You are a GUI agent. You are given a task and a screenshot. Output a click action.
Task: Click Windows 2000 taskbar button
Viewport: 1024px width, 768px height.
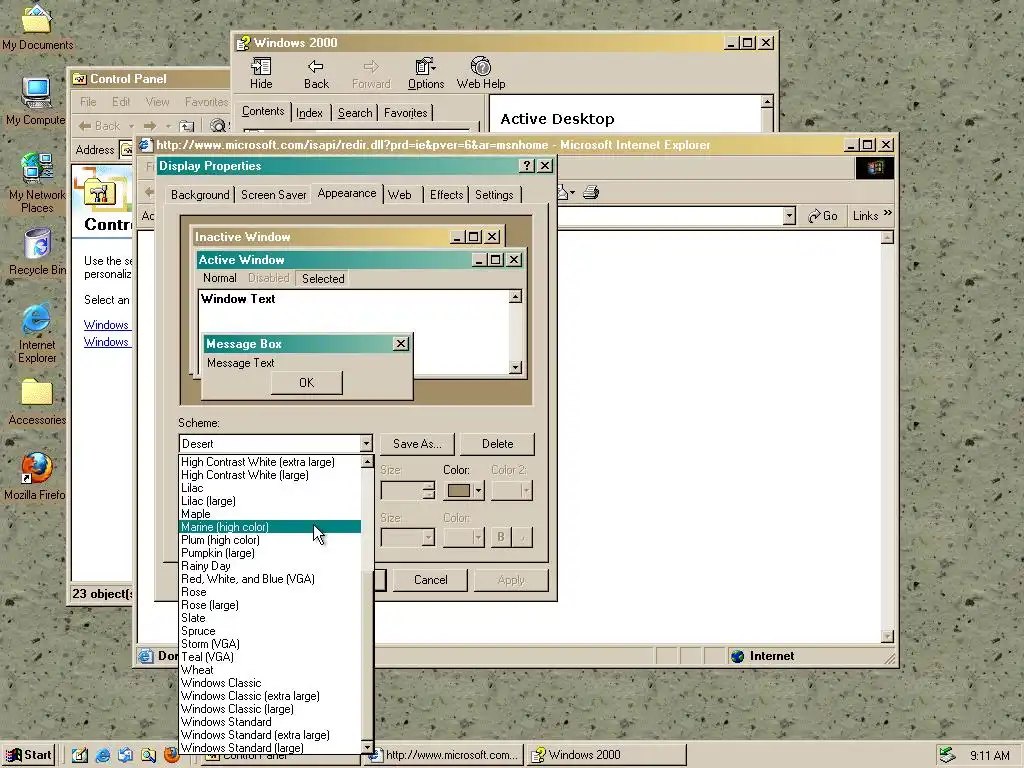[607, 756]
